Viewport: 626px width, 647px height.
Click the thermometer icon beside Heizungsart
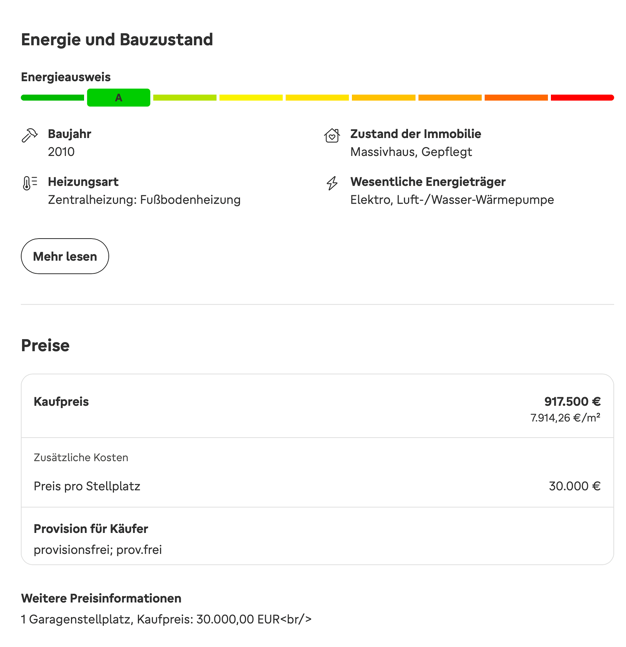29,183
